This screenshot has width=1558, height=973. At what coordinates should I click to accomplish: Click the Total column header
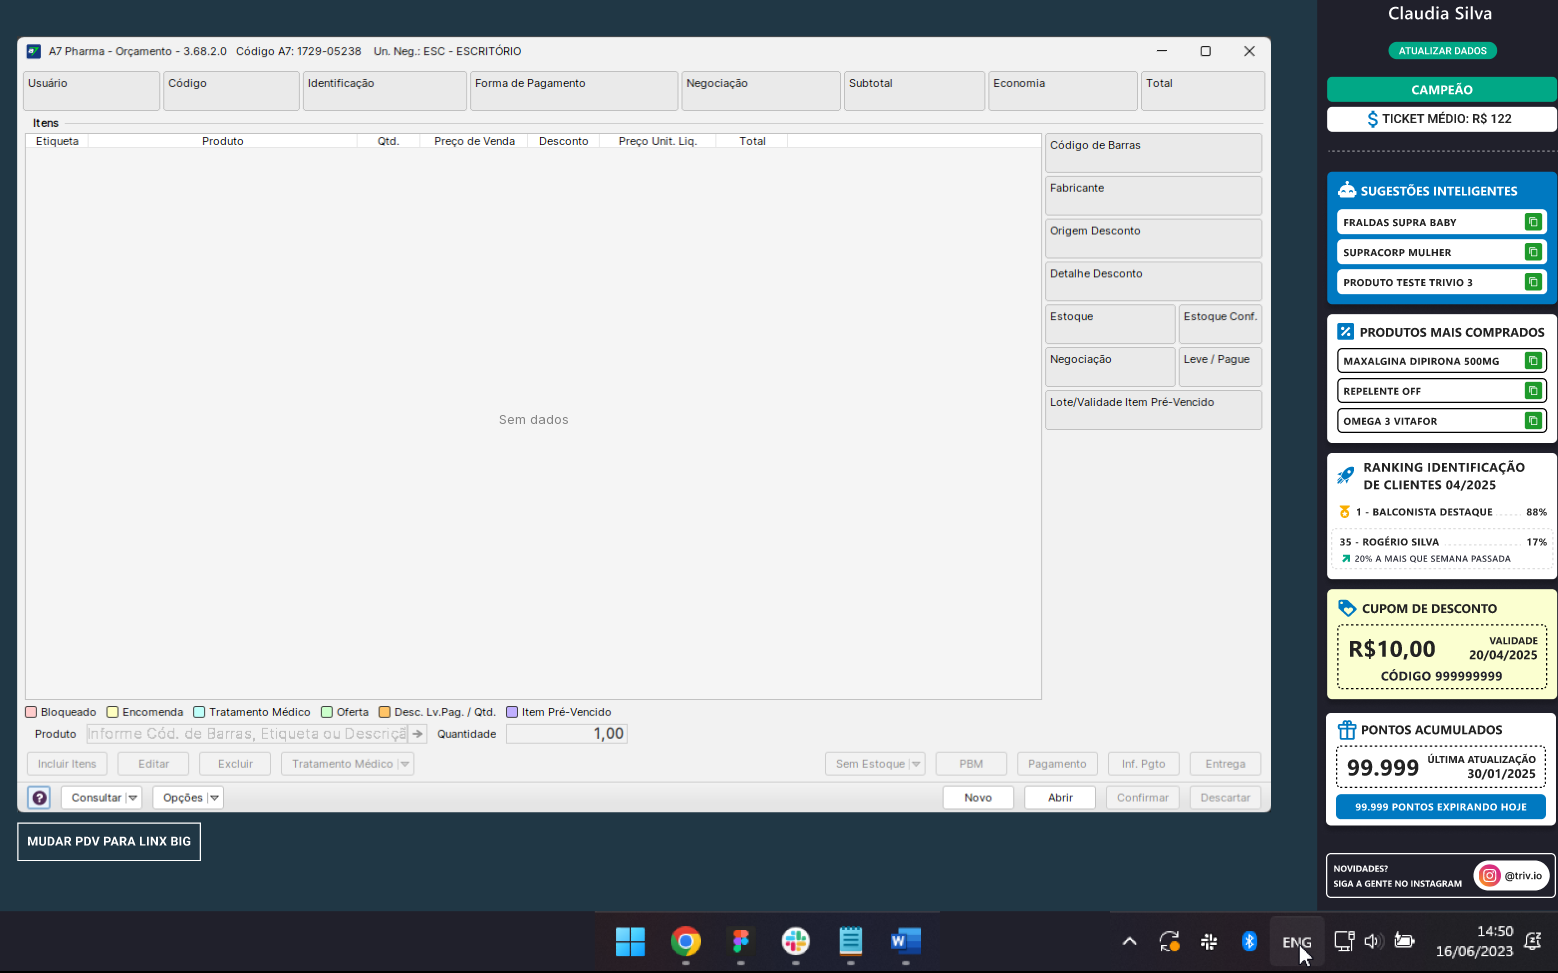tap(752, 141)
